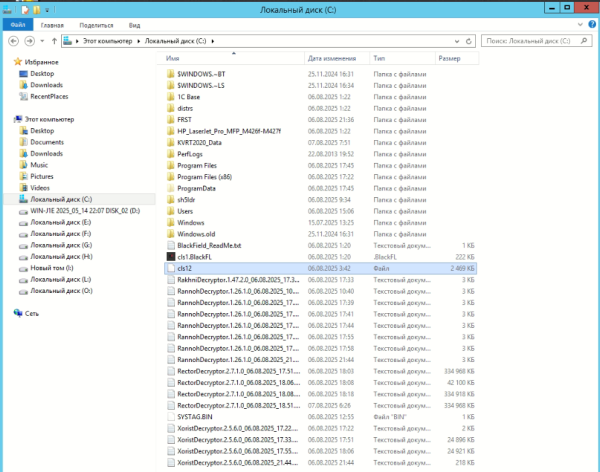Click the Back navigation arrow

[13, 41]
